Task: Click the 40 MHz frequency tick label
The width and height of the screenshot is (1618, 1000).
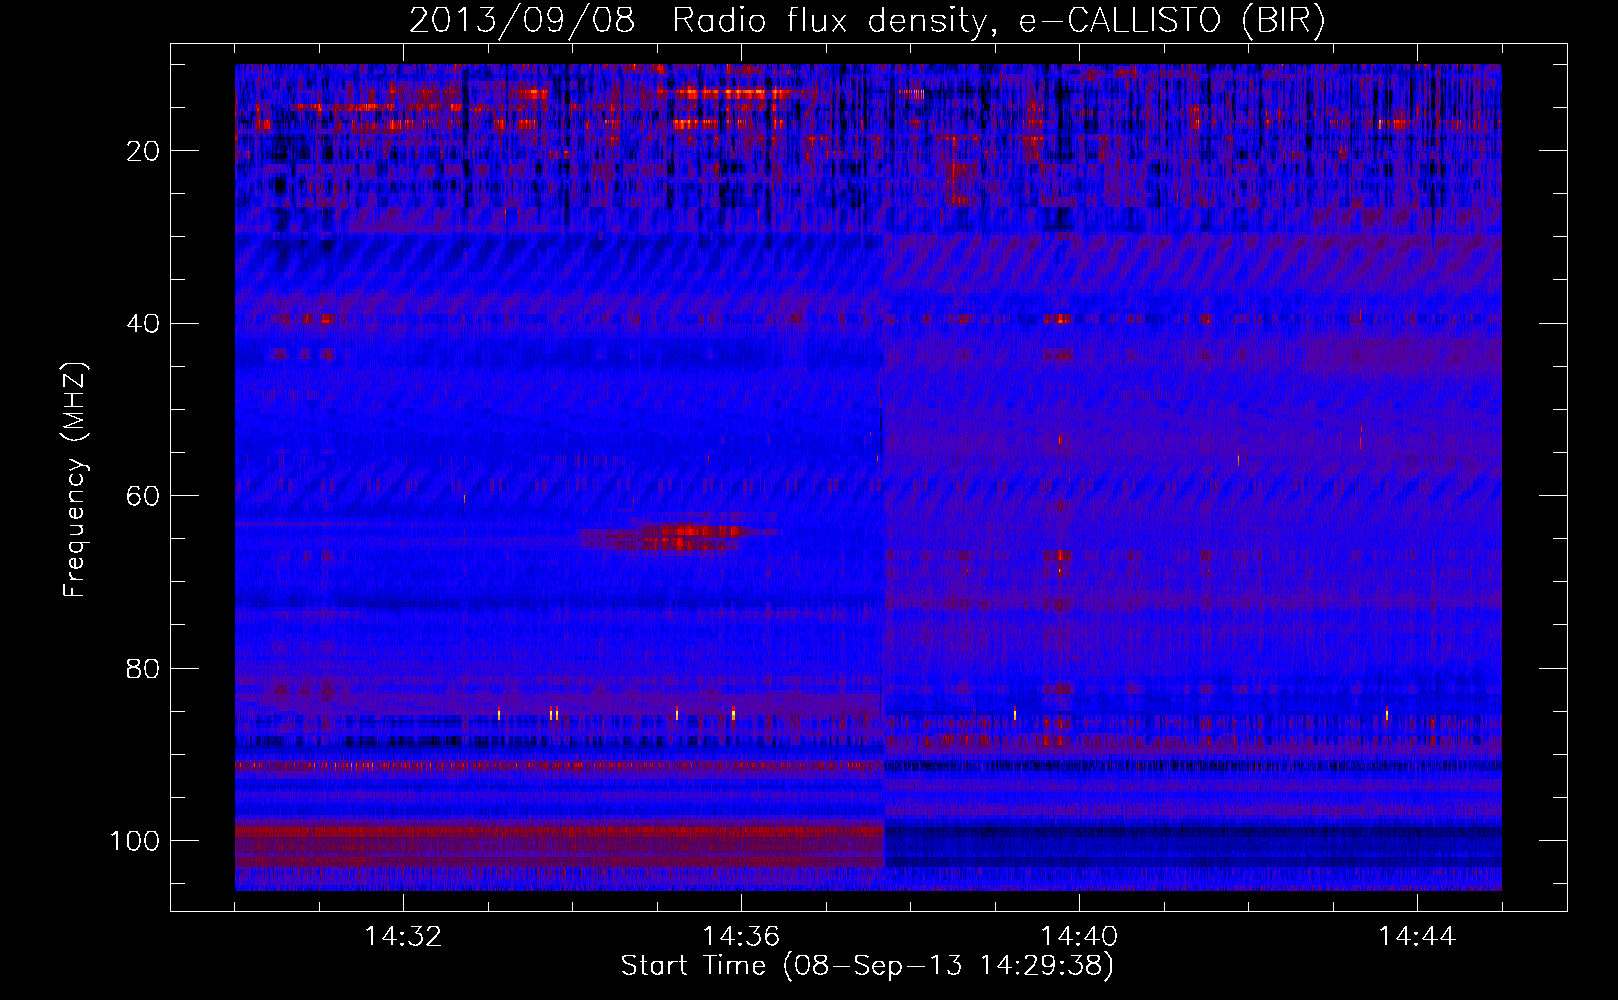Action: [x=143, y=323]
